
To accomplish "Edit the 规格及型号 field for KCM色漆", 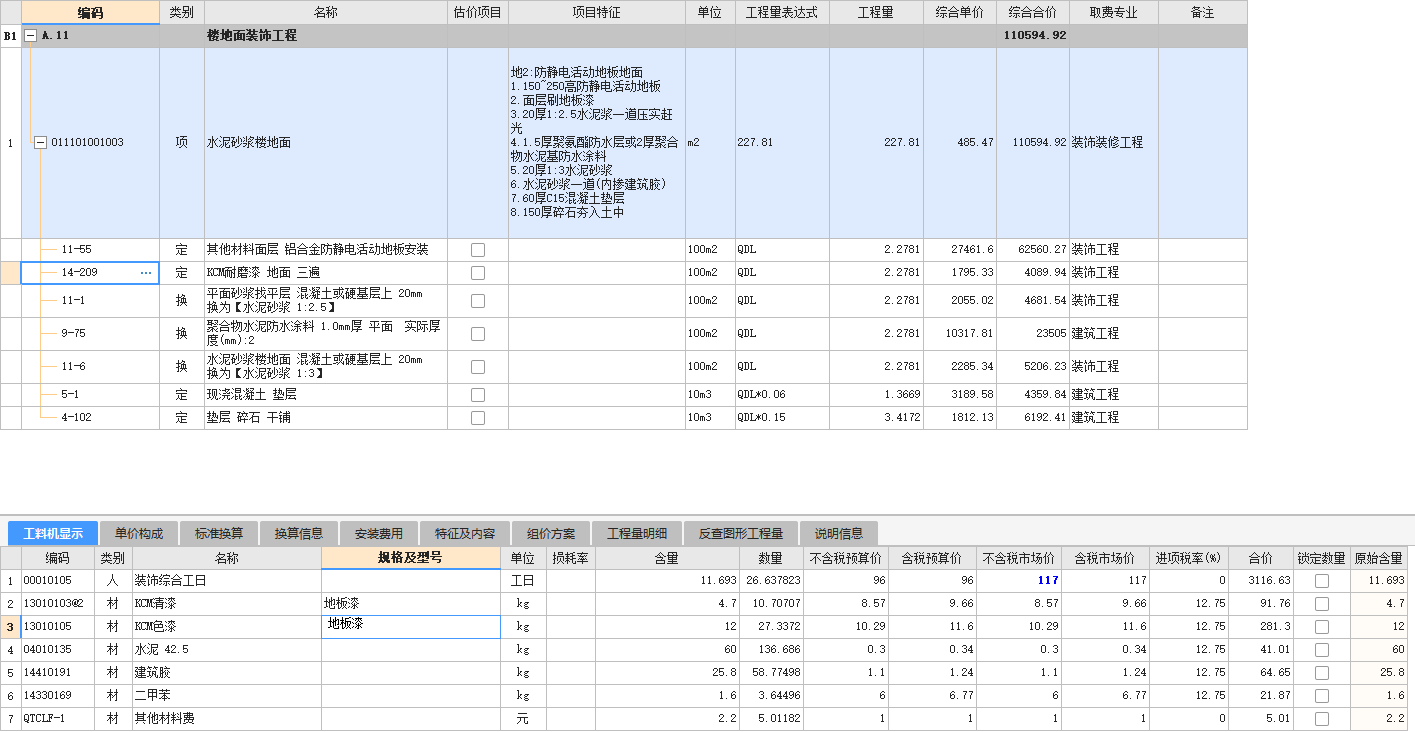I will coord(411,627).
